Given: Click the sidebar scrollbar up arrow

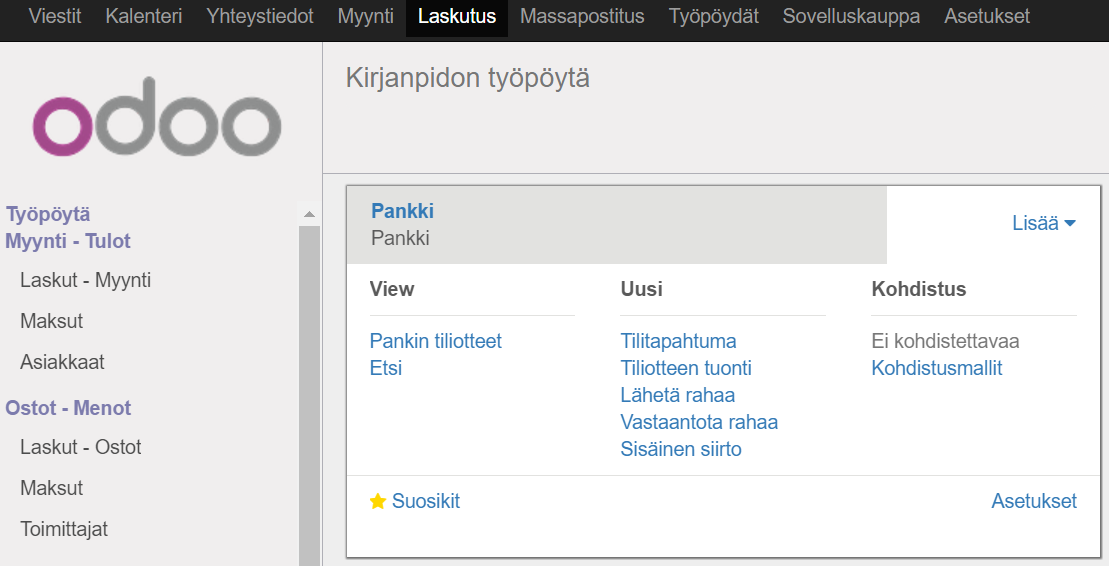Looking at the screenshot, I should (x=309, y=214).
